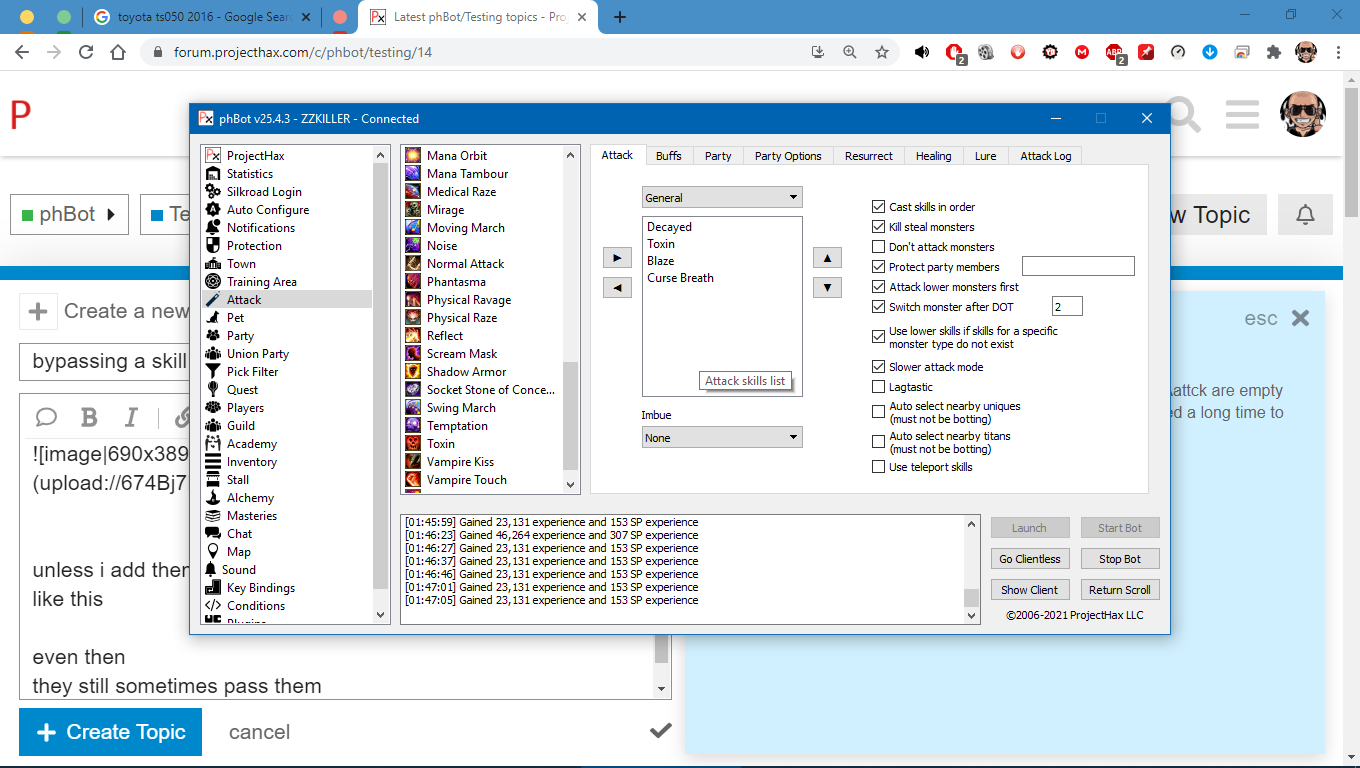Click the Alchemy flask icon
This screenshot has height=768, width=1360.
pyautogui.click(x=212, y=498)
